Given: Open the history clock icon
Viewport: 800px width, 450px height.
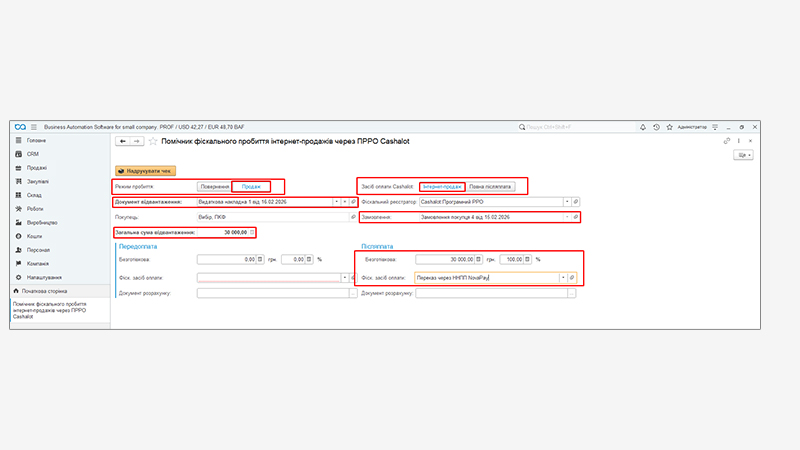Looking at the screenshot, I should (655, 127).
